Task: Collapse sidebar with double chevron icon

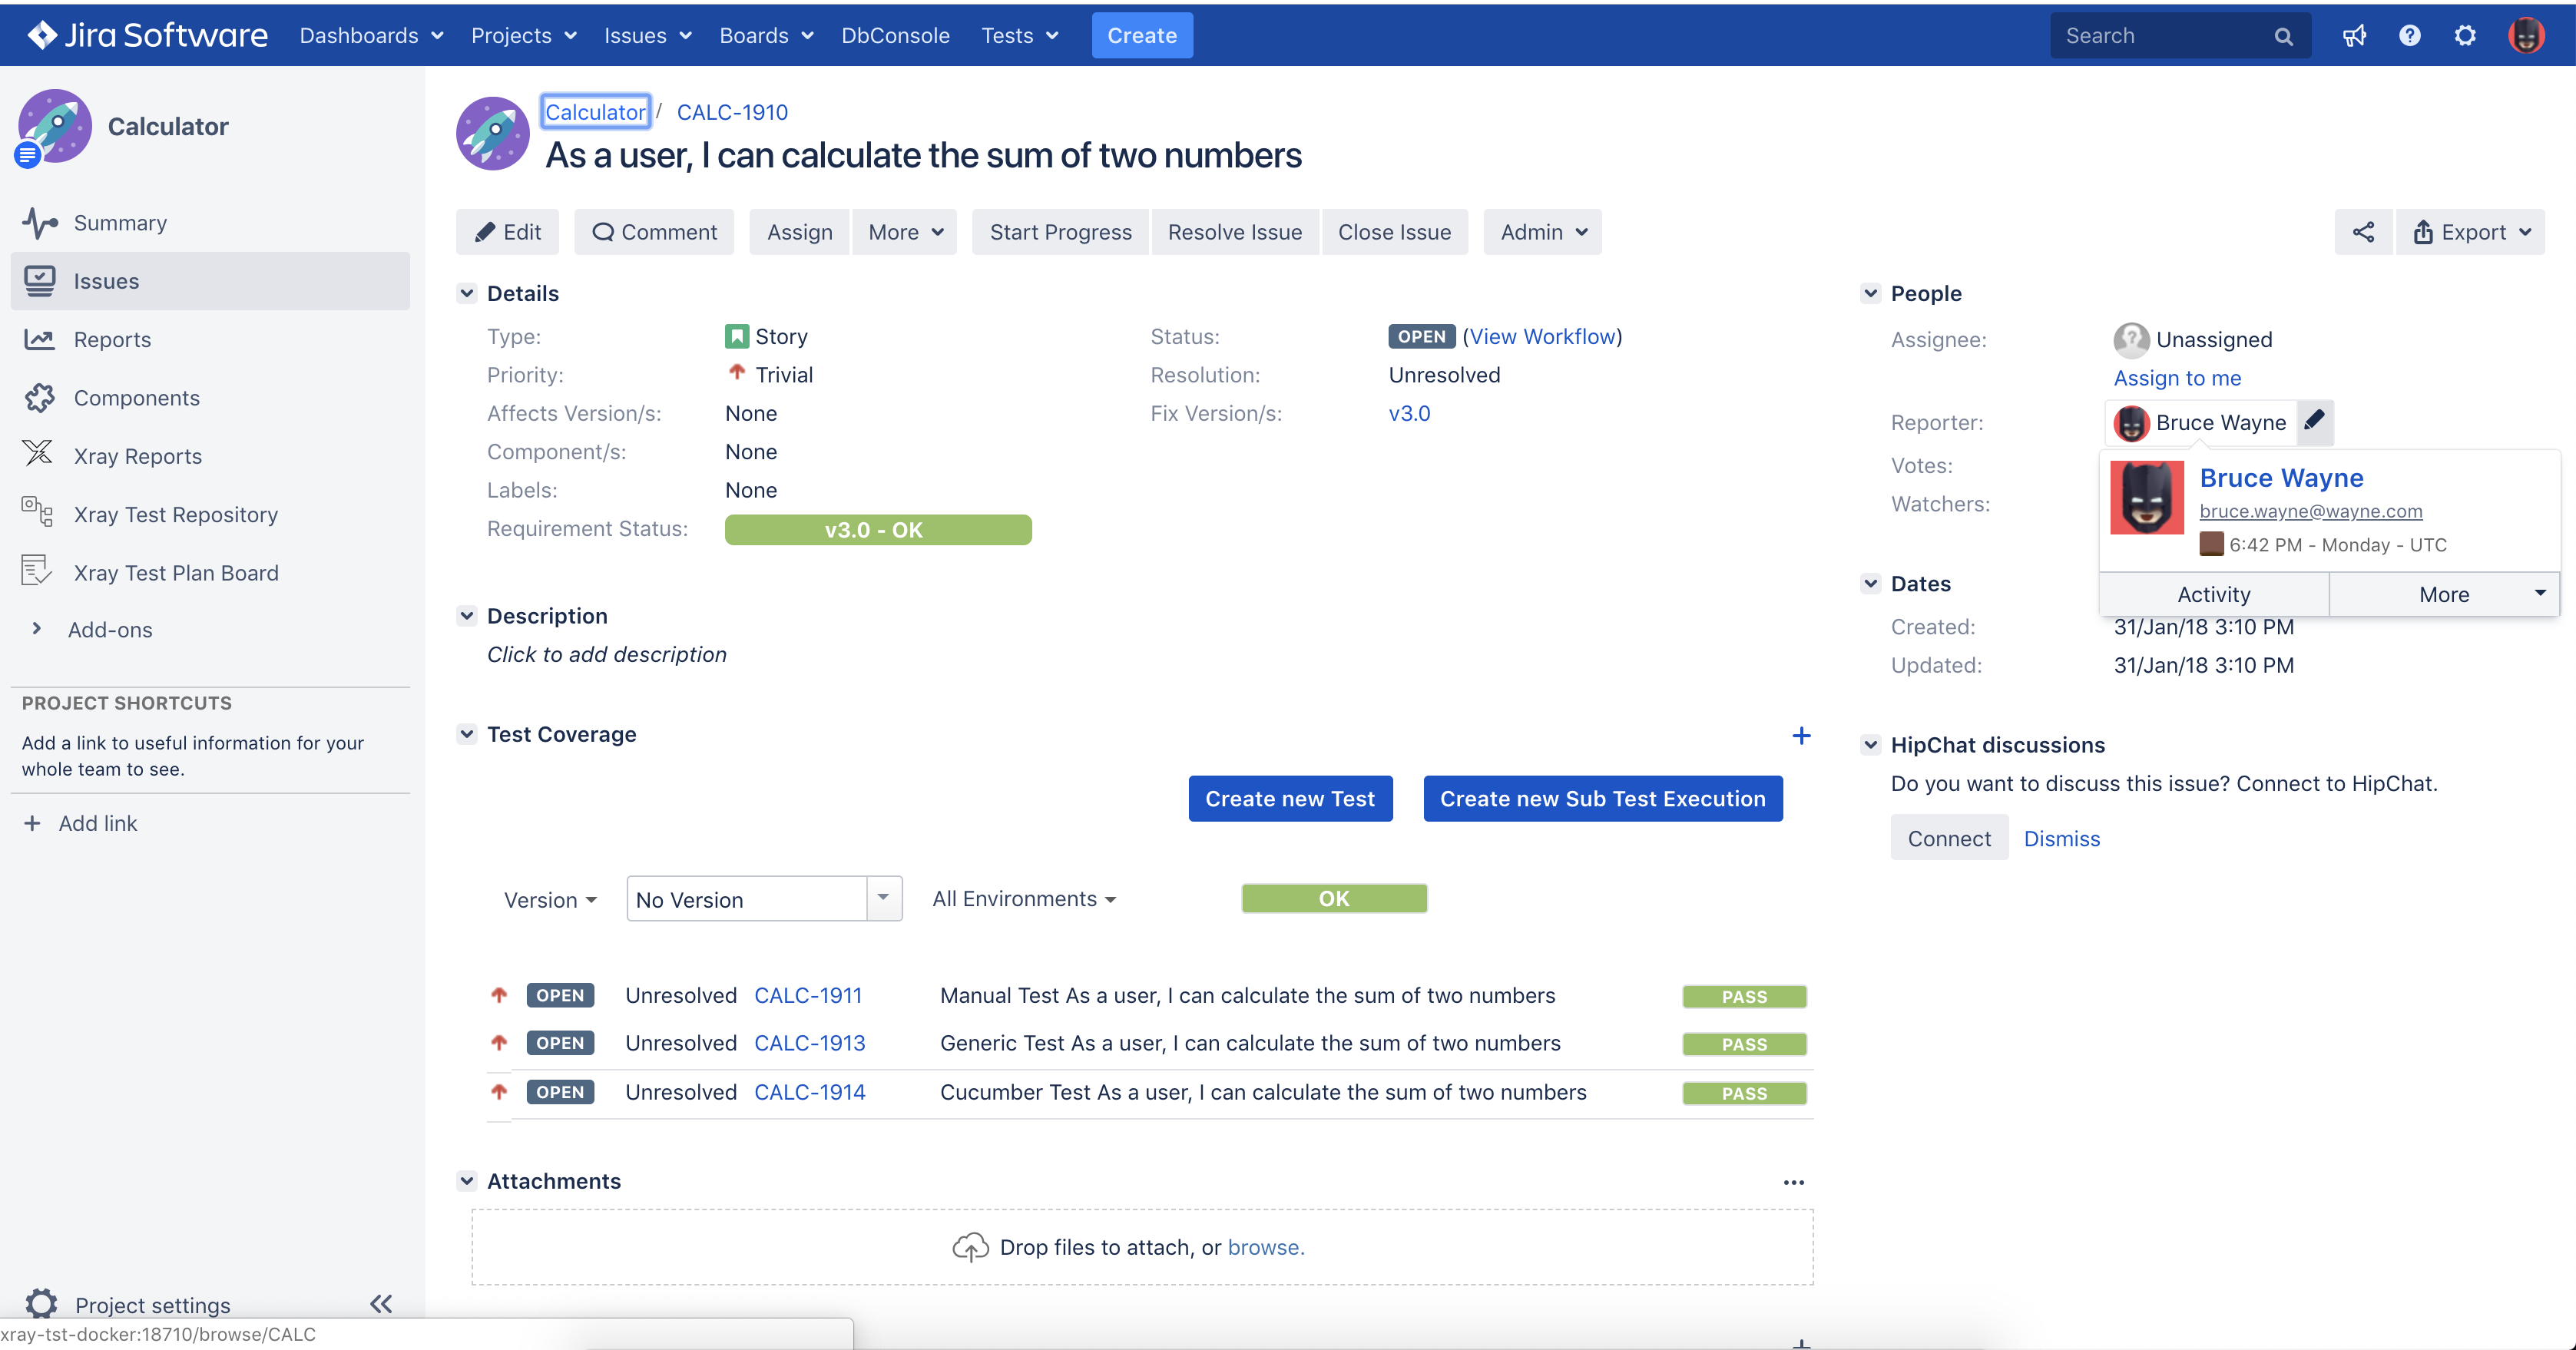Action: tap(381, 1303)
